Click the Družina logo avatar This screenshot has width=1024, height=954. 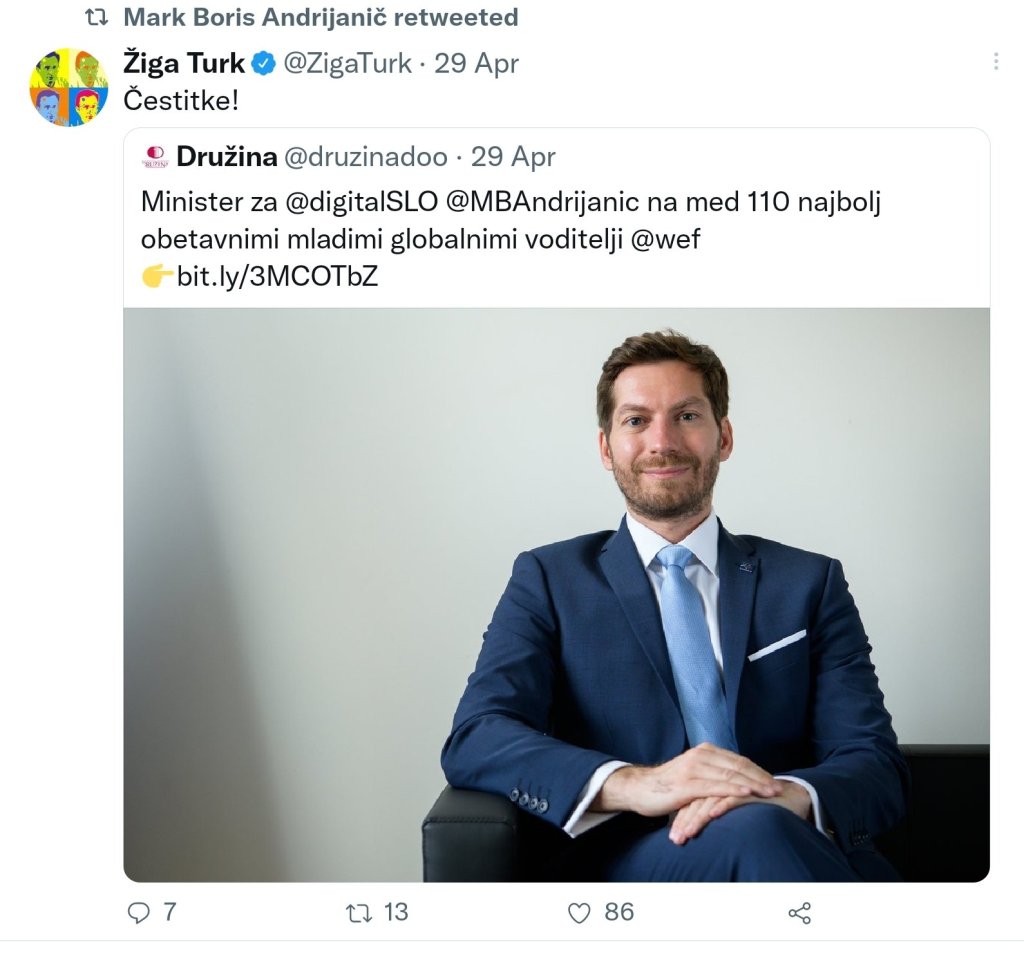(x=155, y=157)
